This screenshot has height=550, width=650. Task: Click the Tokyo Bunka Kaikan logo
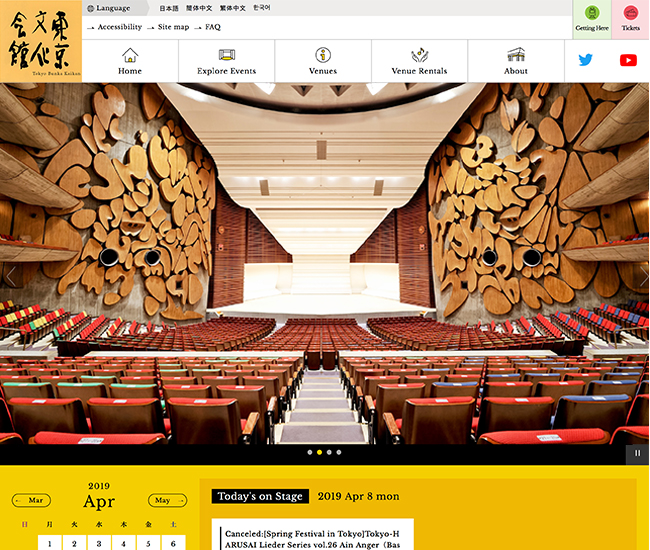pos(41,41)
